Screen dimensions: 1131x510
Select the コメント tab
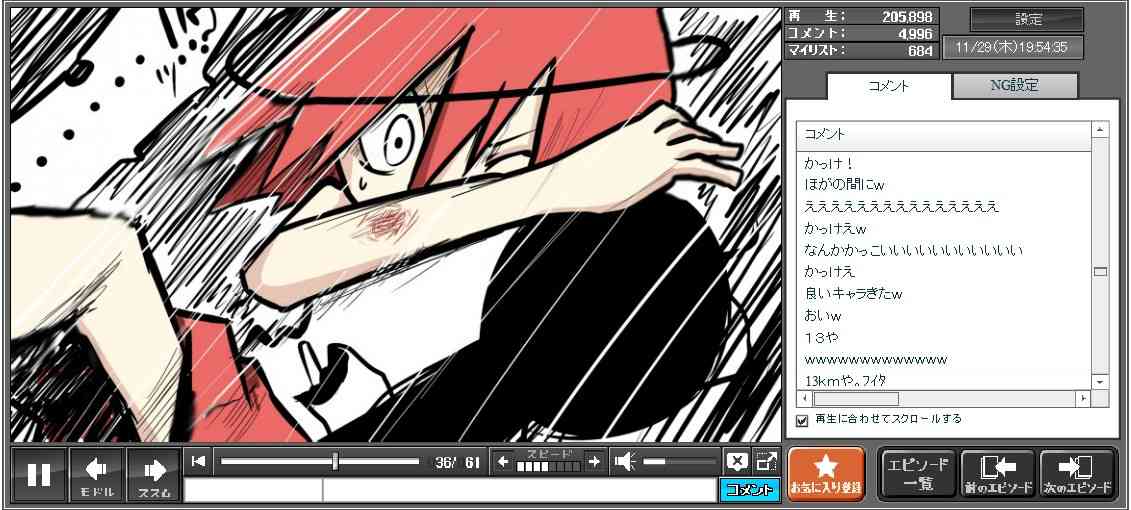click(x=887, y=86)
